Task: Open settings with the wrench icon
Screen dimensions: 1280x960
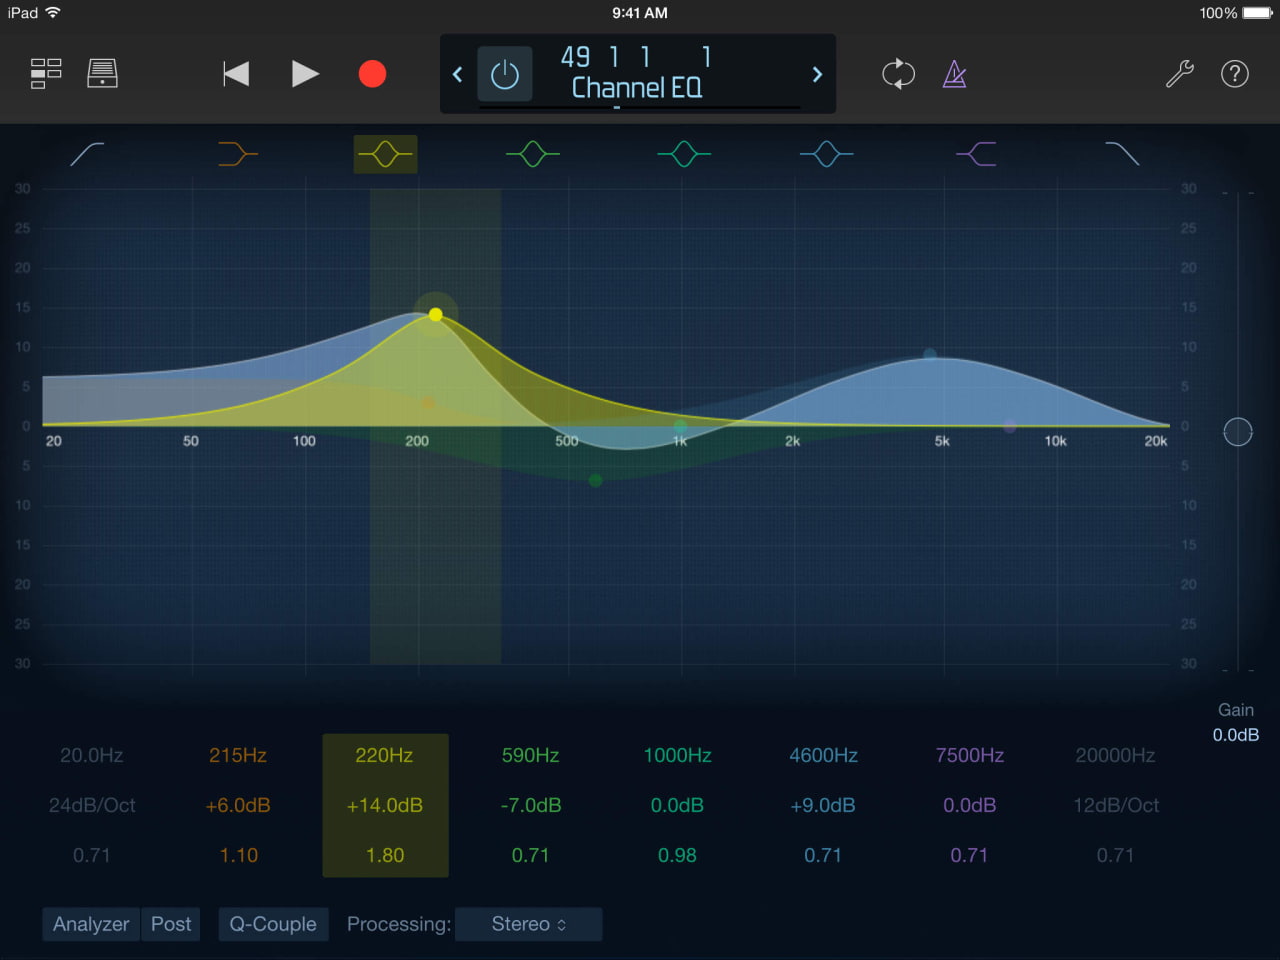Action: pos(1180,74)
